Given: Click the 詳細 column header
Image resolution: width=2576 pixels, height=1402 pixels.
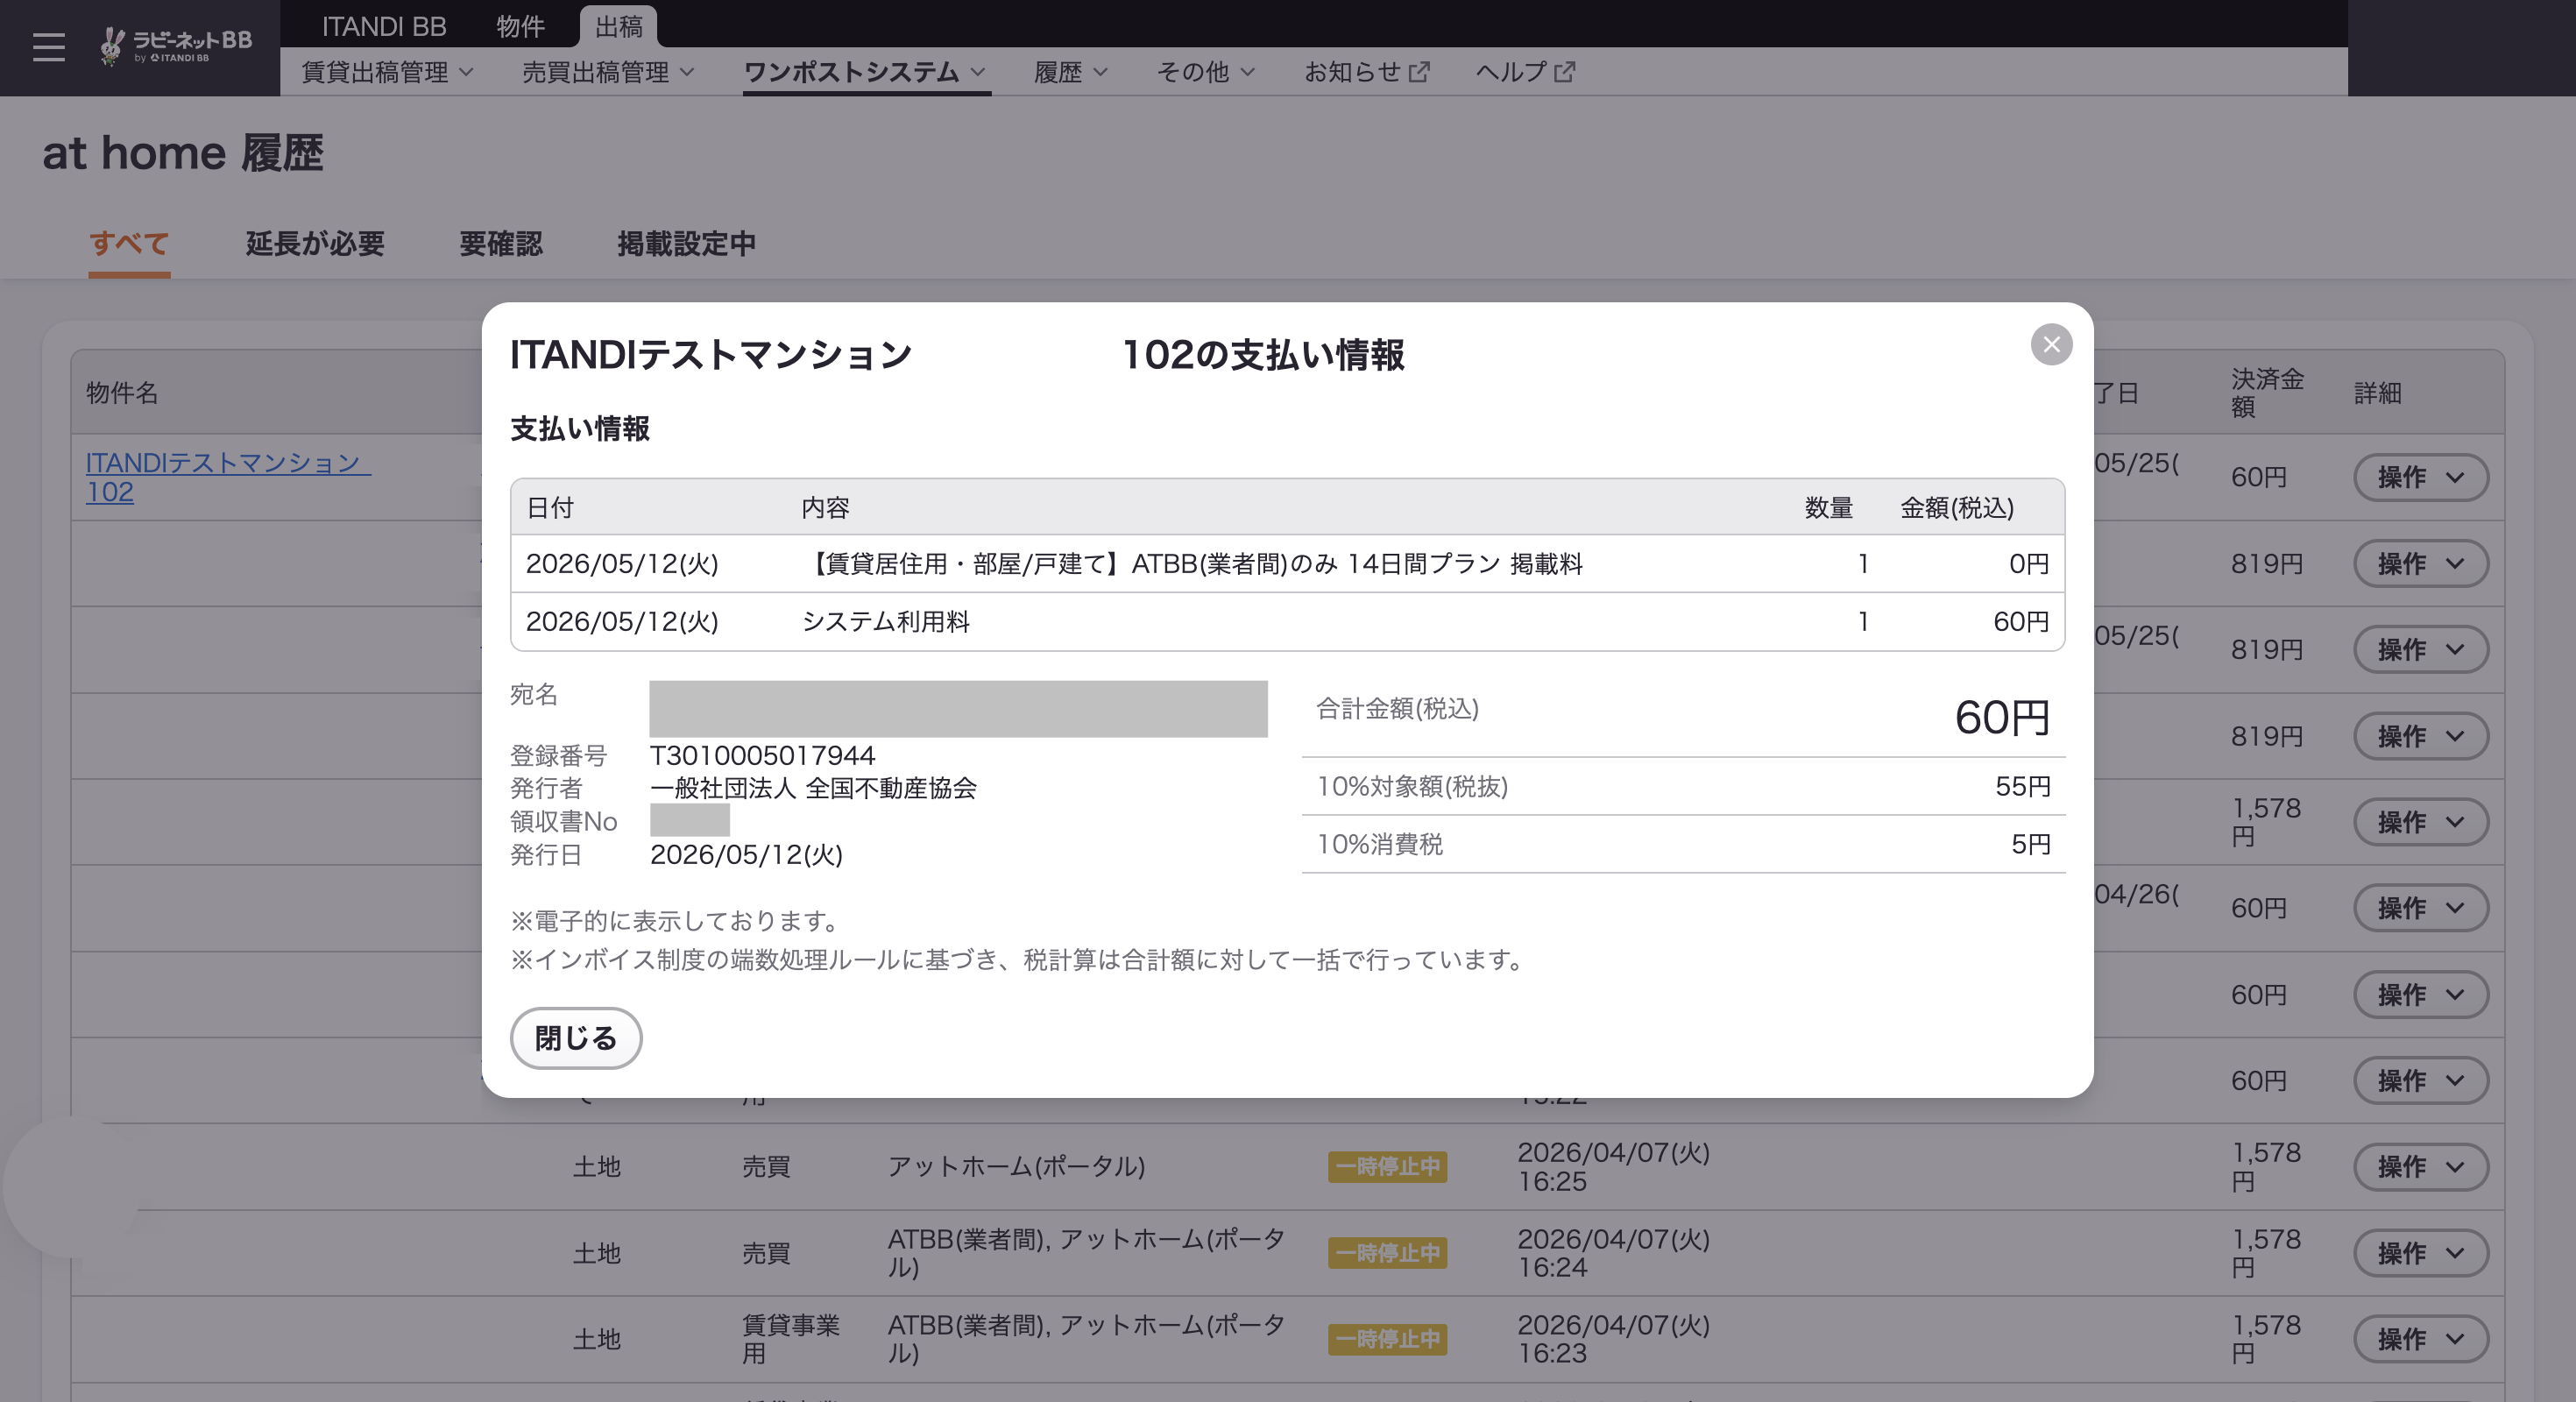Looking at the screenshot, I should tap(2377, 393).
